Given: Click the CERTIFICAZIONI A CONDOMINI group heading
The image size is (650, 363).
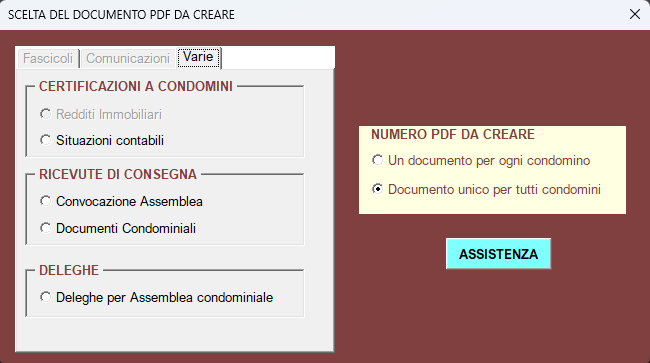Looking at the screenshot, I should pyautogui.click(x=136, y=86).
